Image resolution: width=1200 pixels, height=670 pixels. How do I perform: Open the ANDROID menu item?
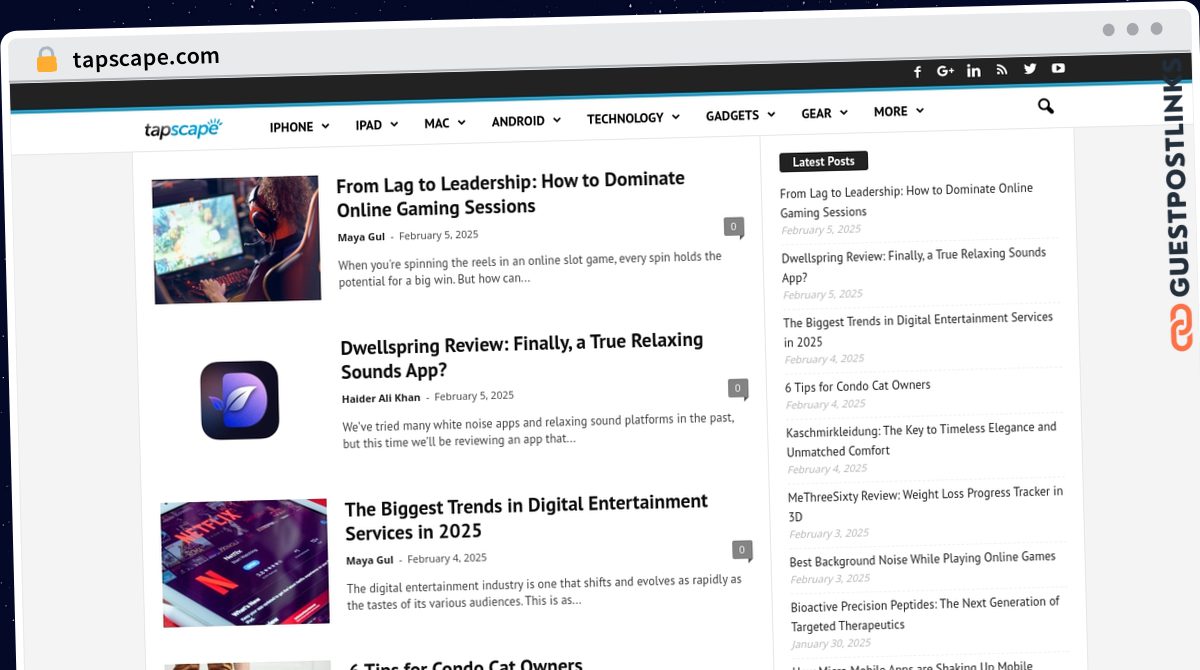point(518,121)
